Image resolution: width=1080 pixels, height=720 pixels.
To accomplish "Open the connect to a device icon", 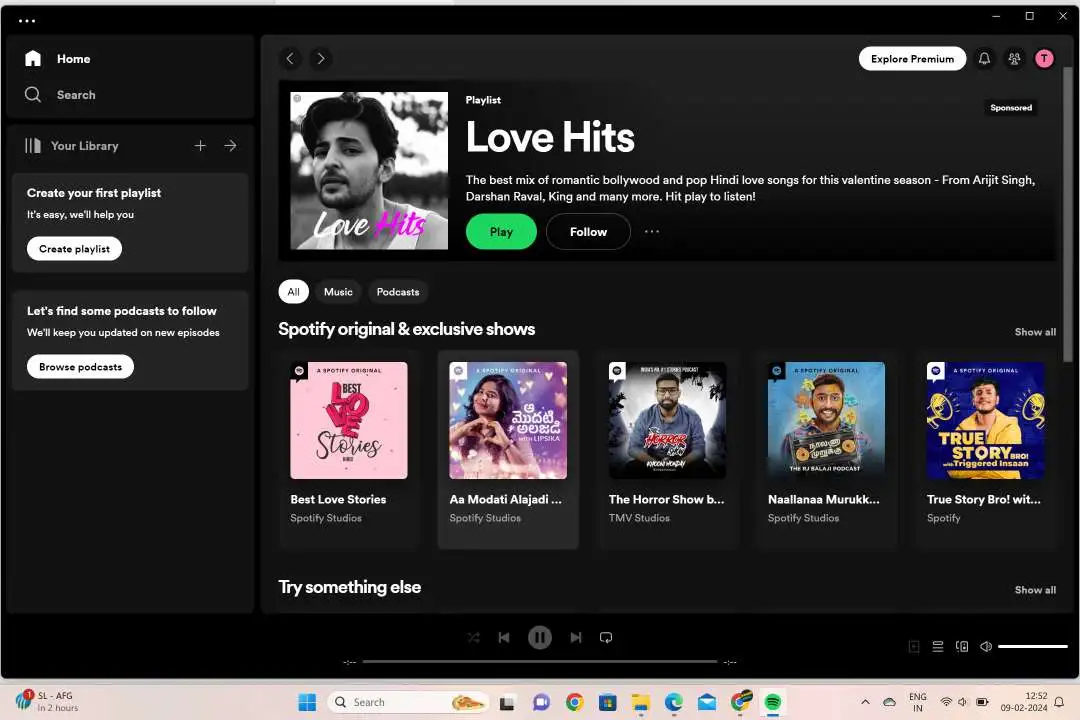I will 962,646.
